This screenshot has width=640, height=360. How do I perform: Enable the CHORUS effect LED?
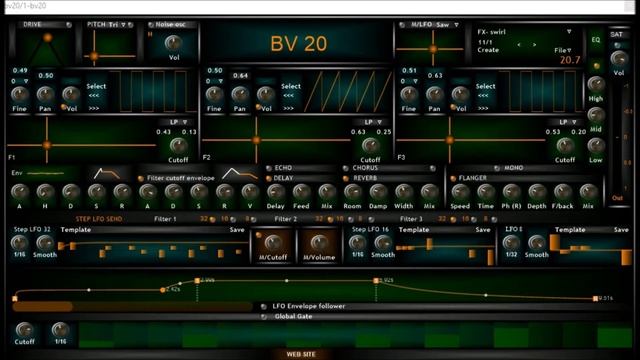[346, 168]
